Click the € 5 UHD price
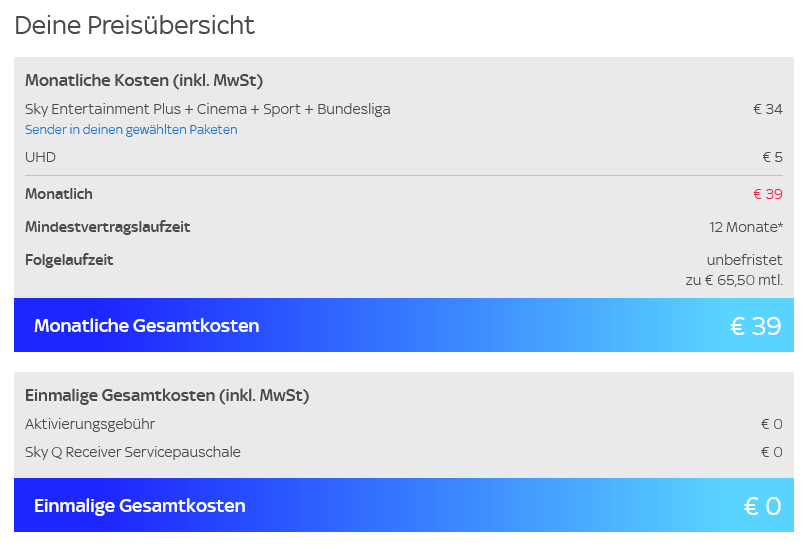 772,157
